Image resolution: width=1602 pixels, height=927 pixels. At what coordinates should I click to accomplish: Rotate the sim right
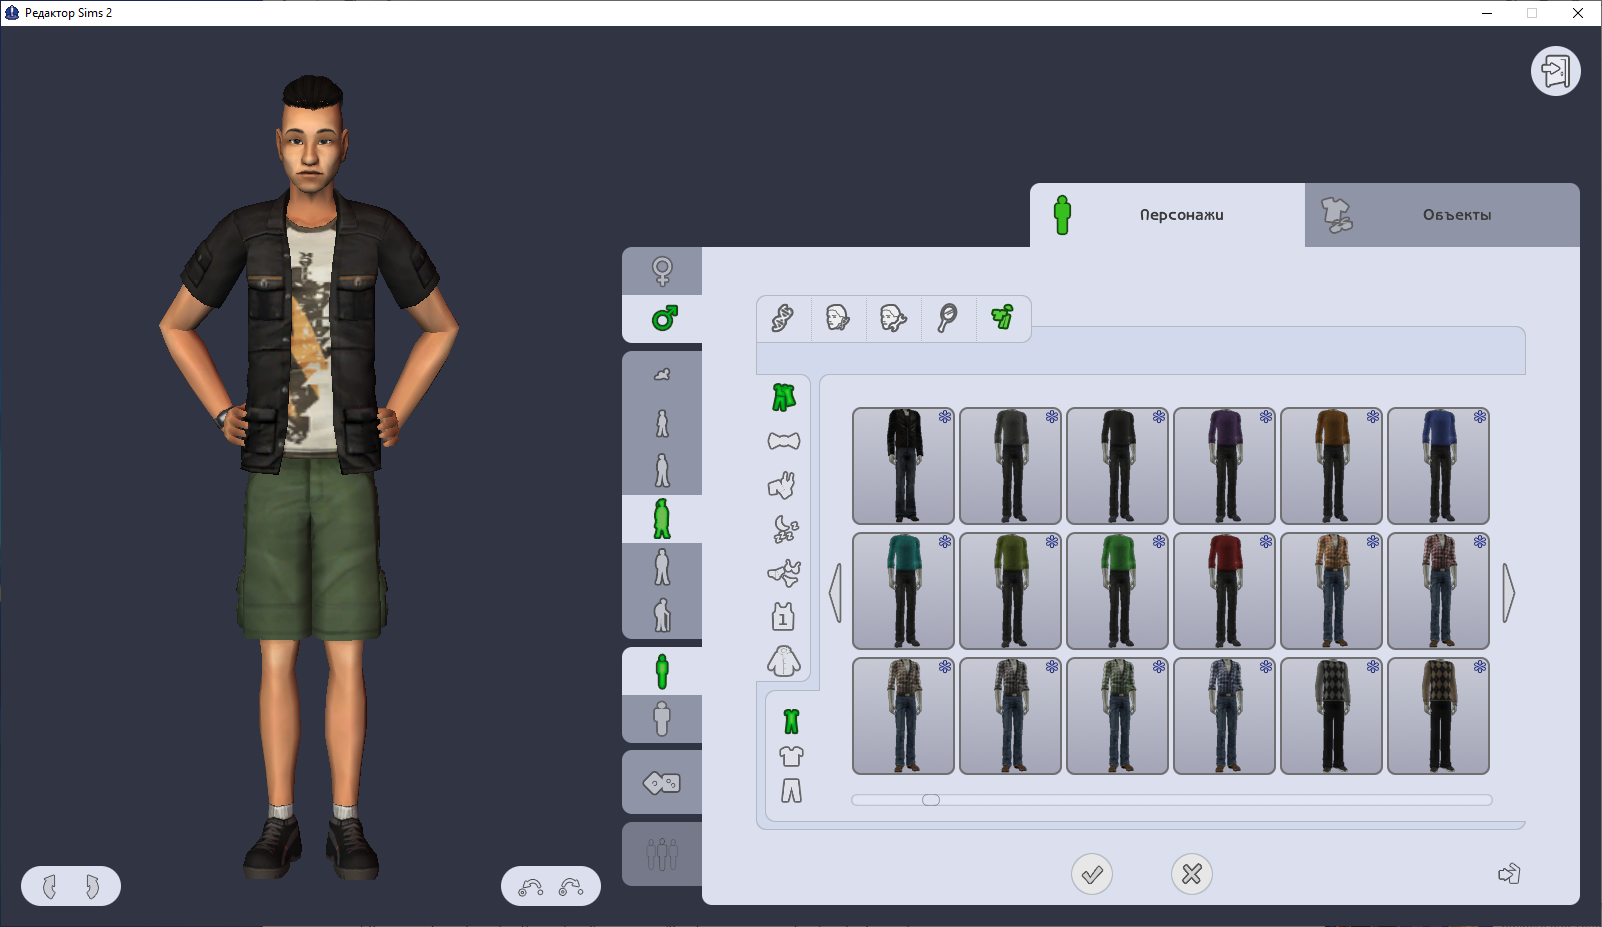[92, 886]
